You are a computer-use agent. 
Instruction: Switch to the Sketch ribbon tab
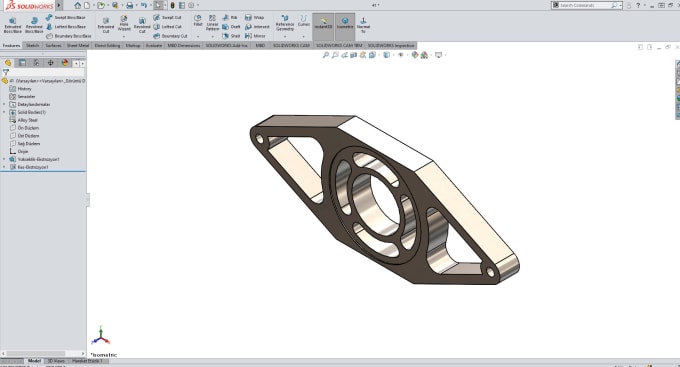pyautogui.click(x=33, y=45)
